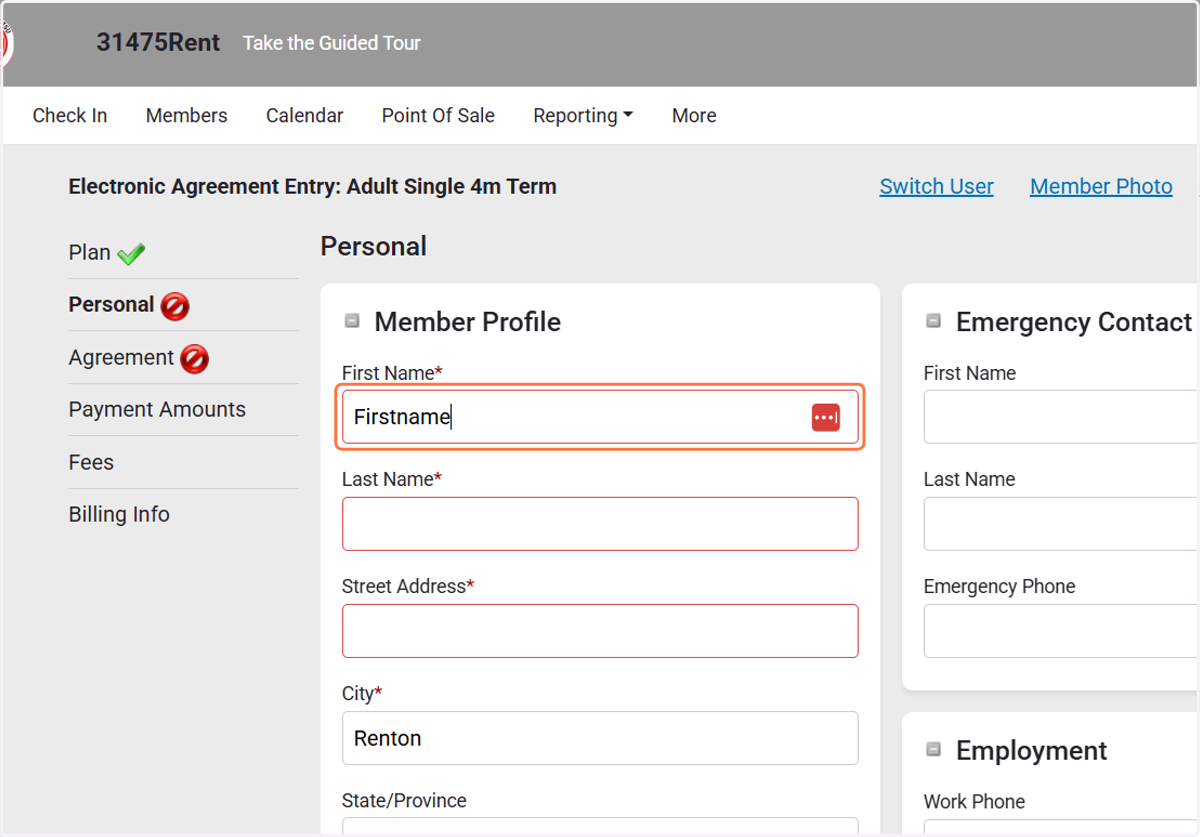Image resolution: width=1200 pixels, height=837 pixels.
Task: Open the Billing Info step
Action: click(119, 515)
